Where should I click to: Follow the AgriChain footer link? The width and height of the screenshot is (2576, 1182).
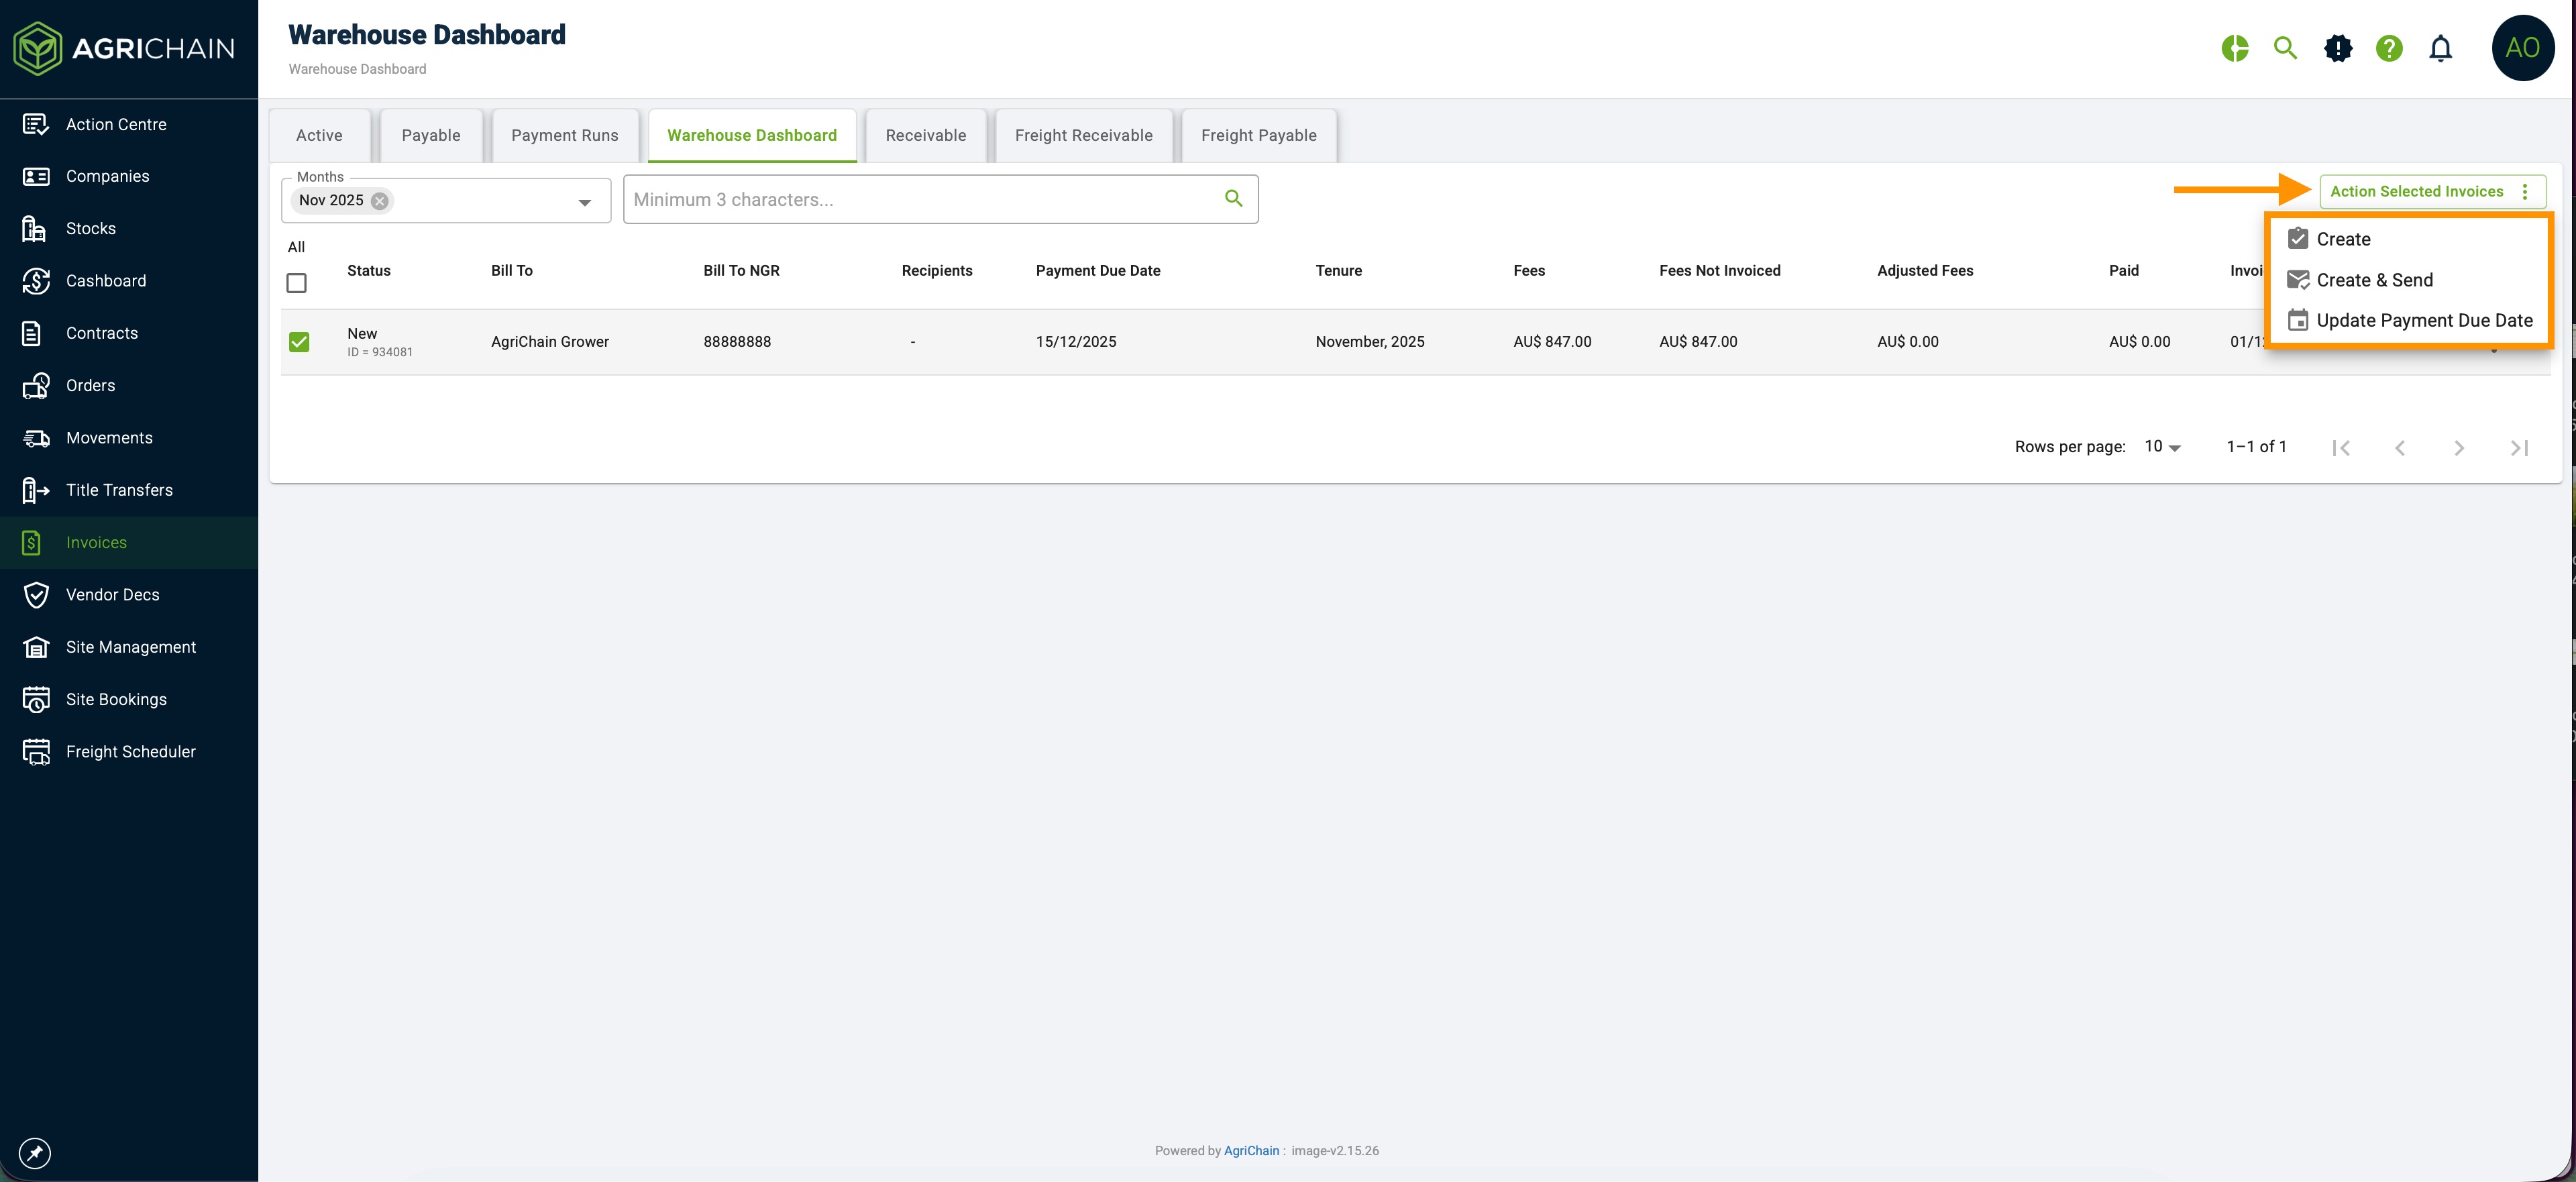click(x=1250, y=1151)
